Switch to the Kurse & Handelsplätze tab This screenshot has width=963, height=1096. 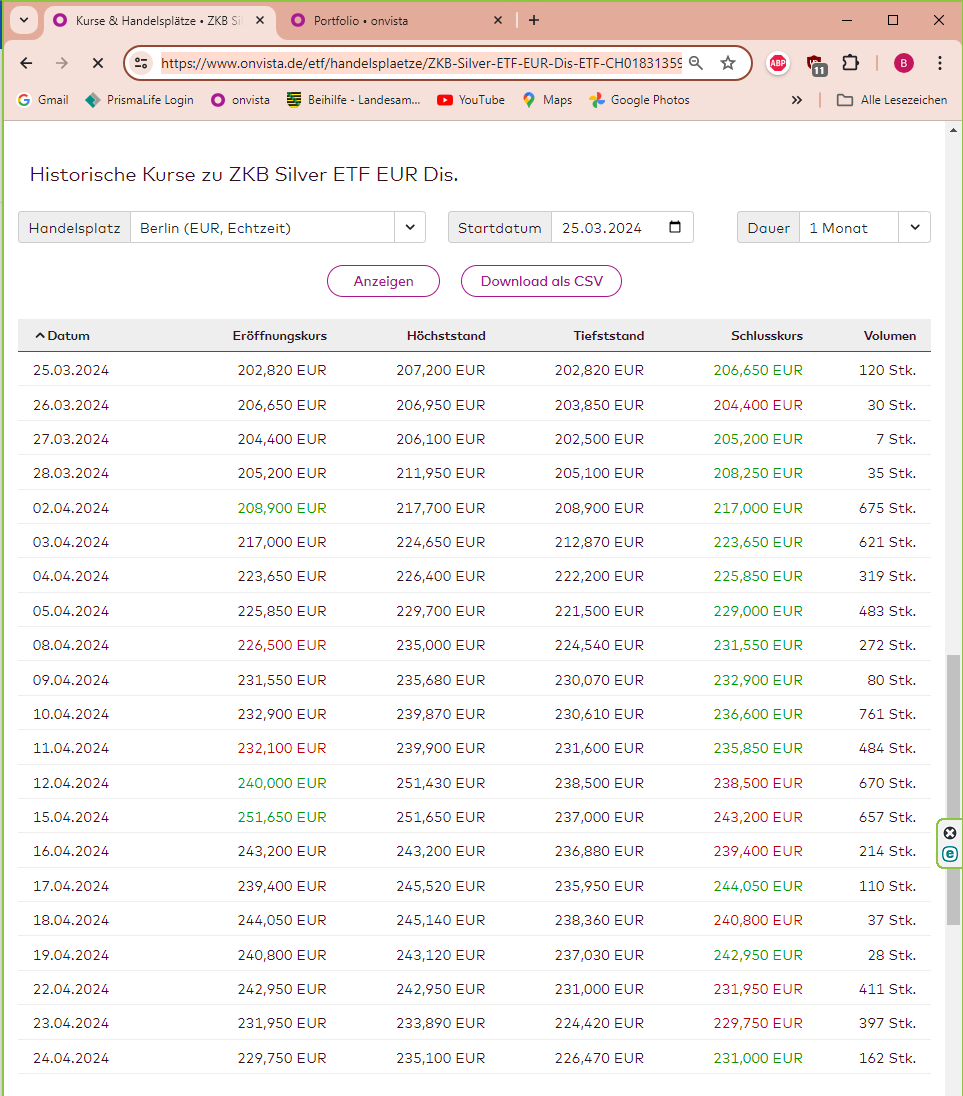point(158,21)
